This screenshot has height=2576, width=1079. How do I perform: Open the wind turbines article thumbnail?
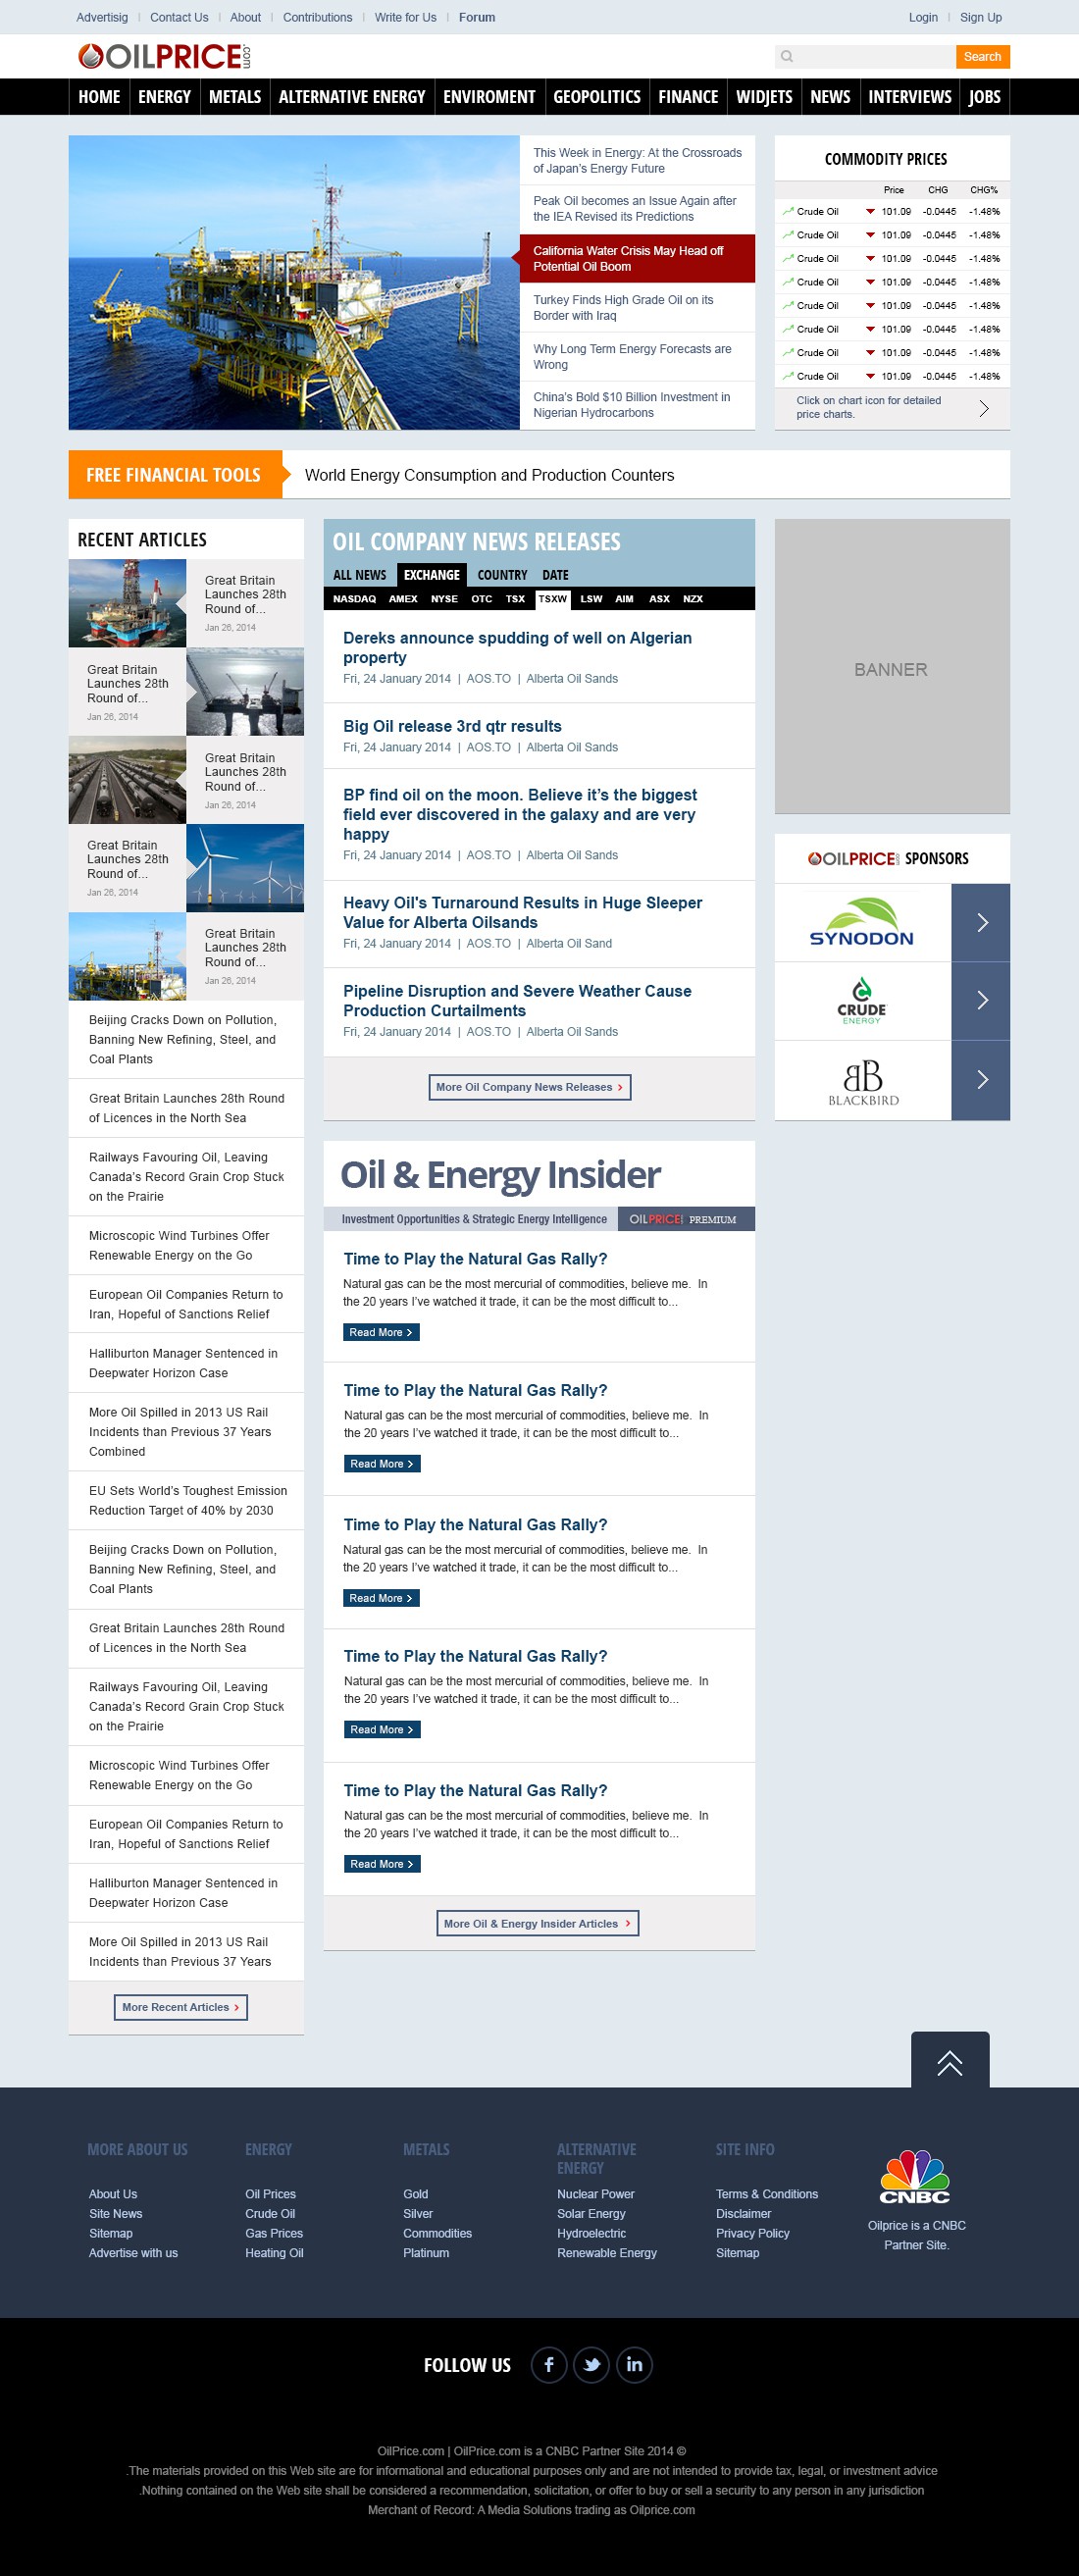[x=245, y=868]
